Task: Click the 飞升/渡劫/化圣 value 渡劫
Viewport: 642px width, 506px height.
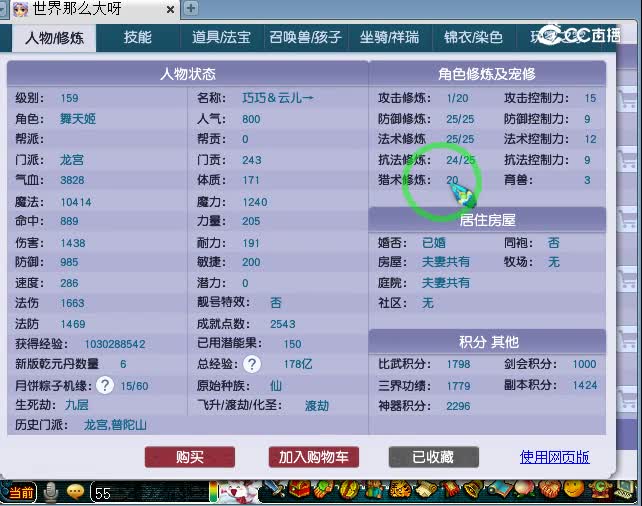Action: (x=316, y=406)
